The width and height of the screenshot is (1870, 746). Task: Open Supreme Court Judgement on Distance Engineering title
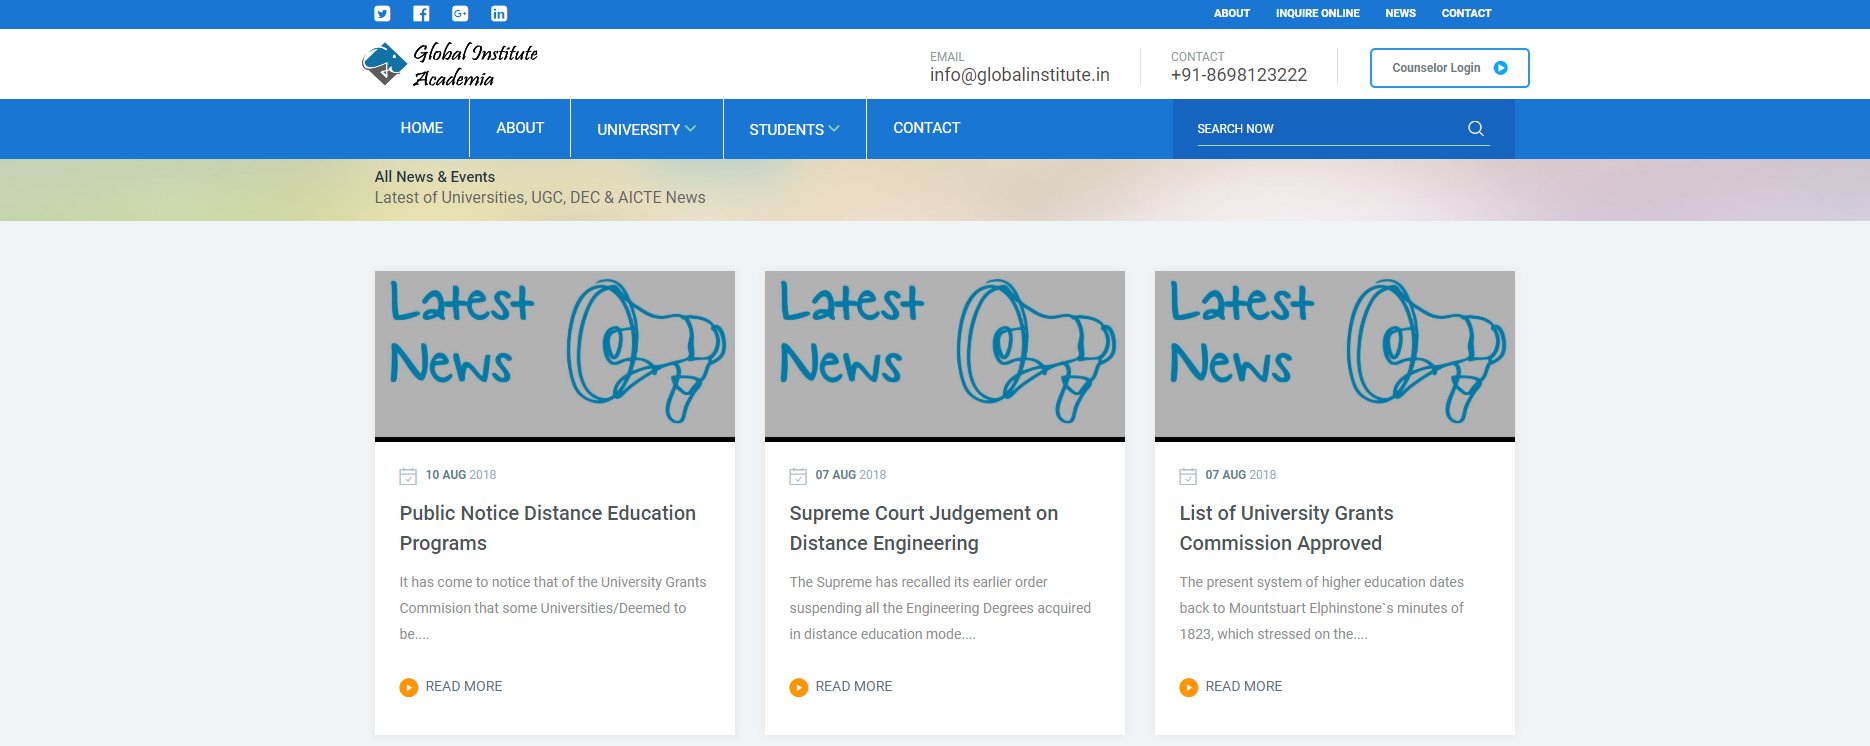click(923, 528)
